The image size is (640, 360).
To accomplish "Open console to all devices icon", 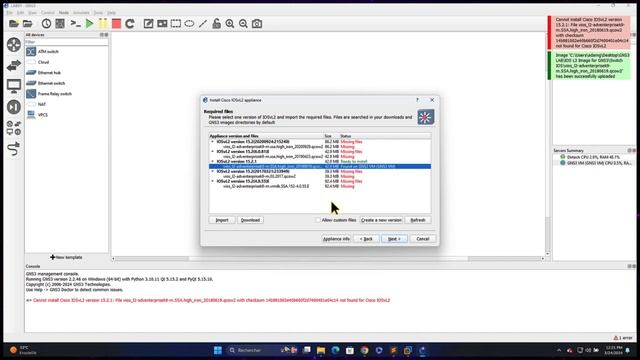I will pos(76,24).
